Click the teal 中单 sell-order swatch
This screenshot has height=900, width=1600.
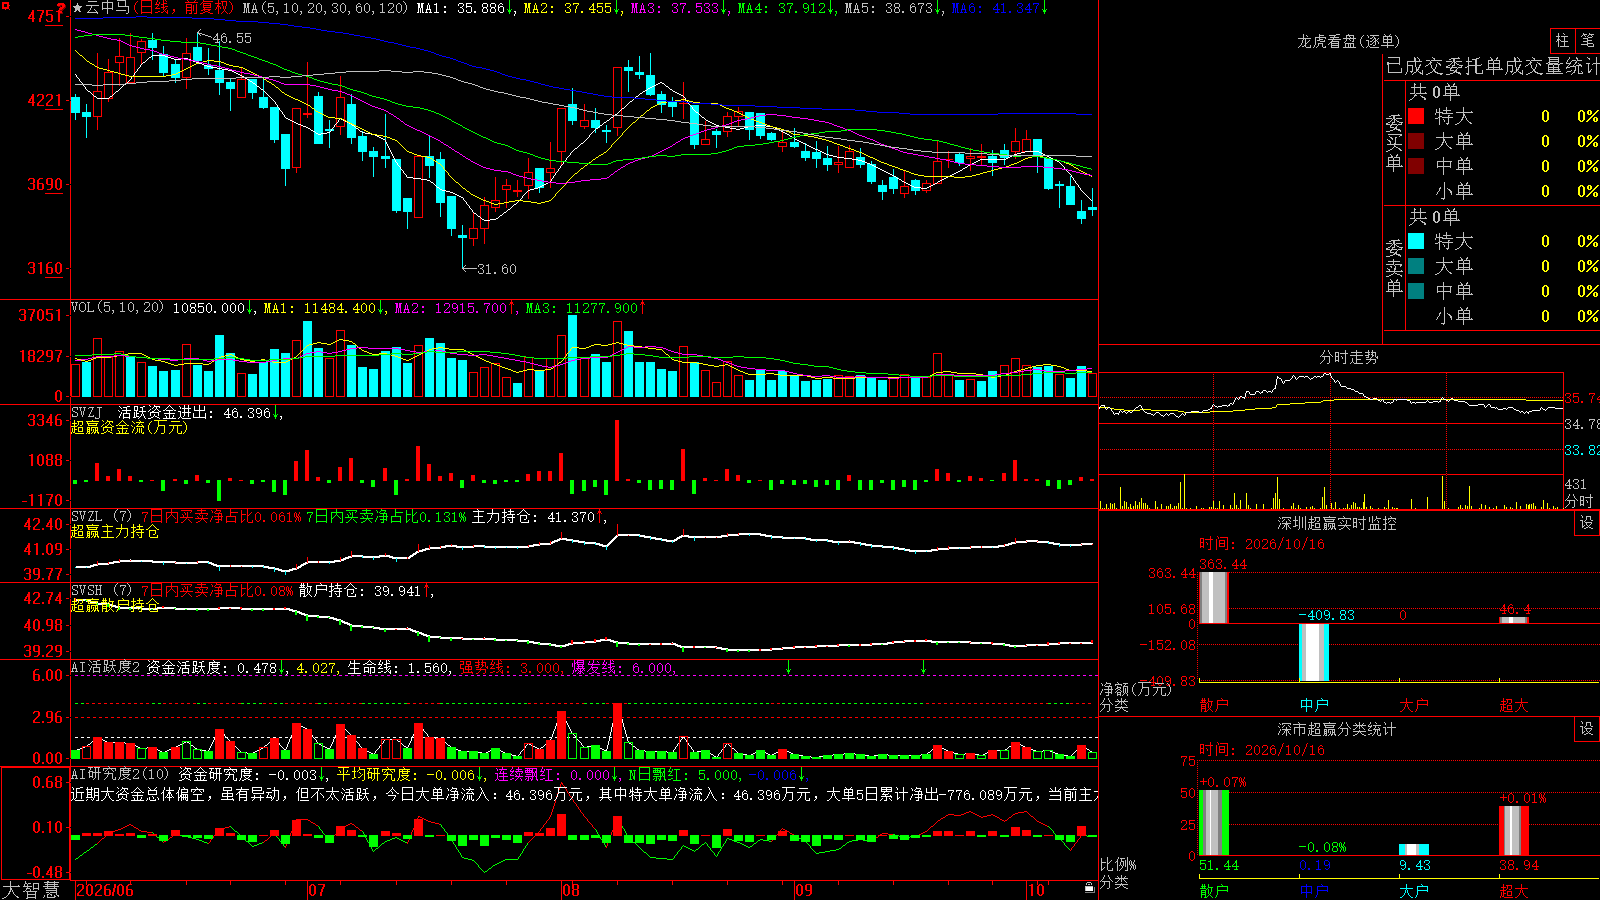click(x=1416, y=291)
